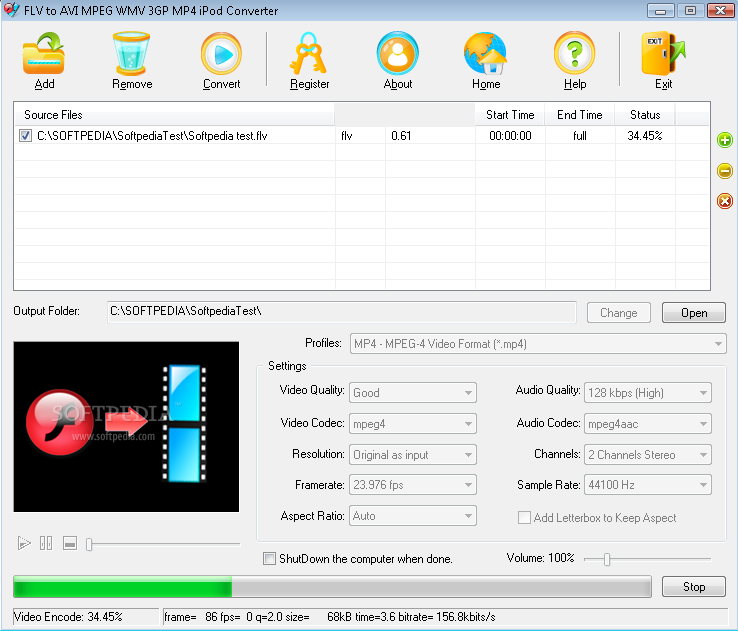This screenshot has height=631, width=738.
Task: Minimize the converter window
Action: (x=660, y=10)
